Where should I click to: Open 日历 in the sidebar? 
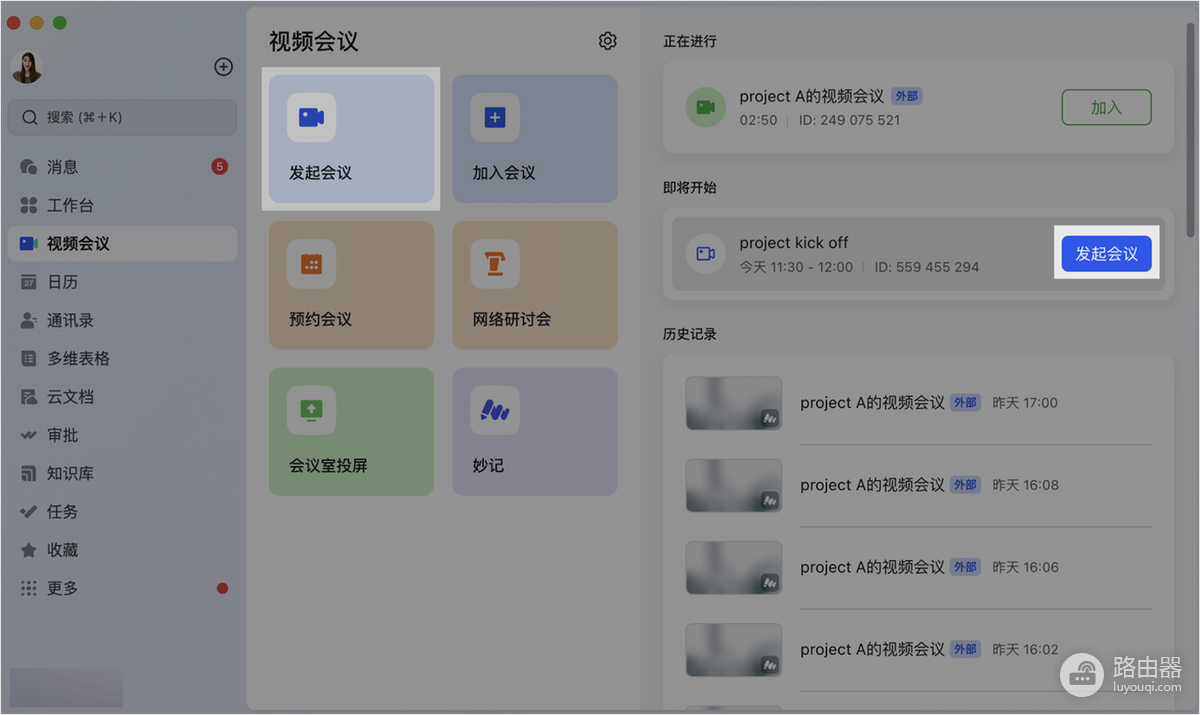[122, 282]
